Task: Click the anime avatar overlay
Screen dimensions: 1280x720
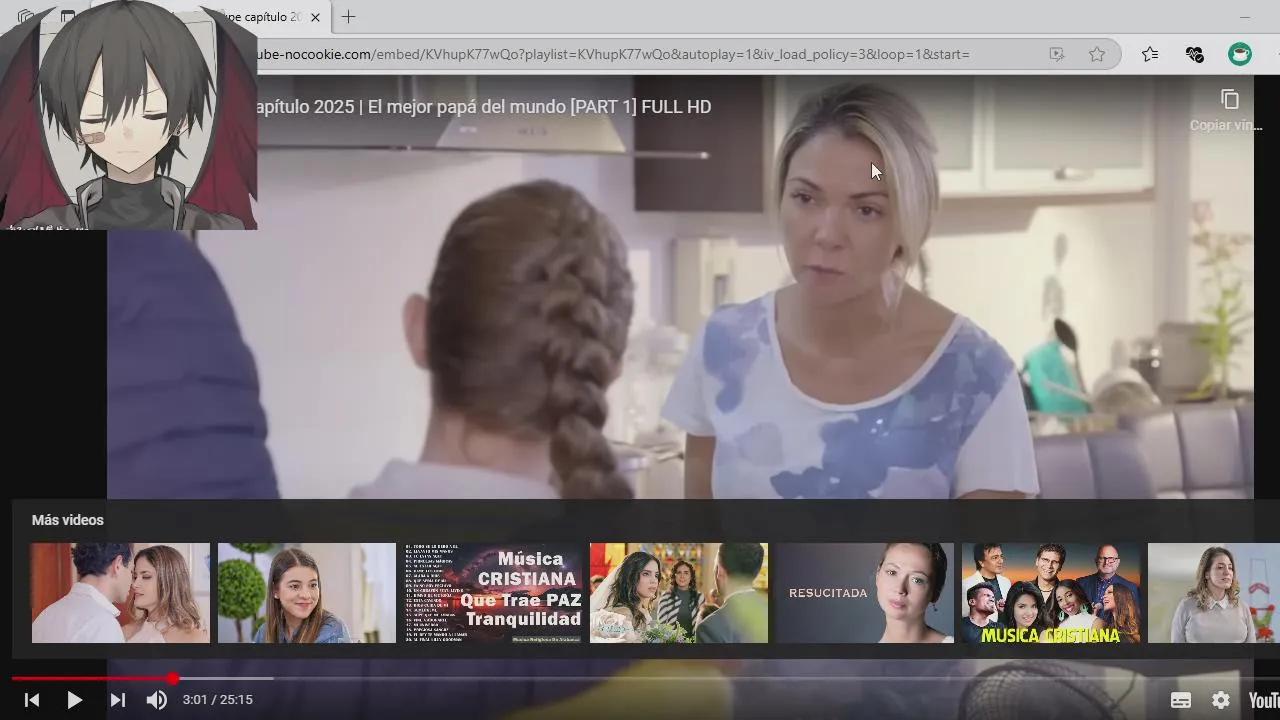Action: coord(128,115)
